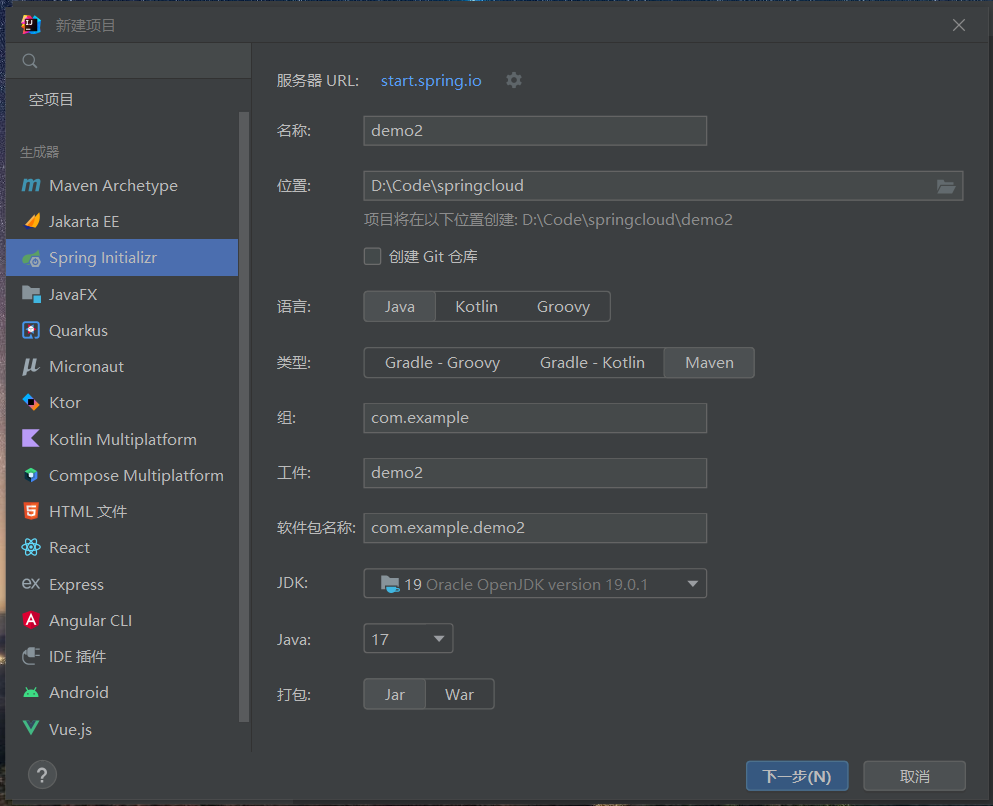Click the generator list scrollbar

tap(244, 417)
